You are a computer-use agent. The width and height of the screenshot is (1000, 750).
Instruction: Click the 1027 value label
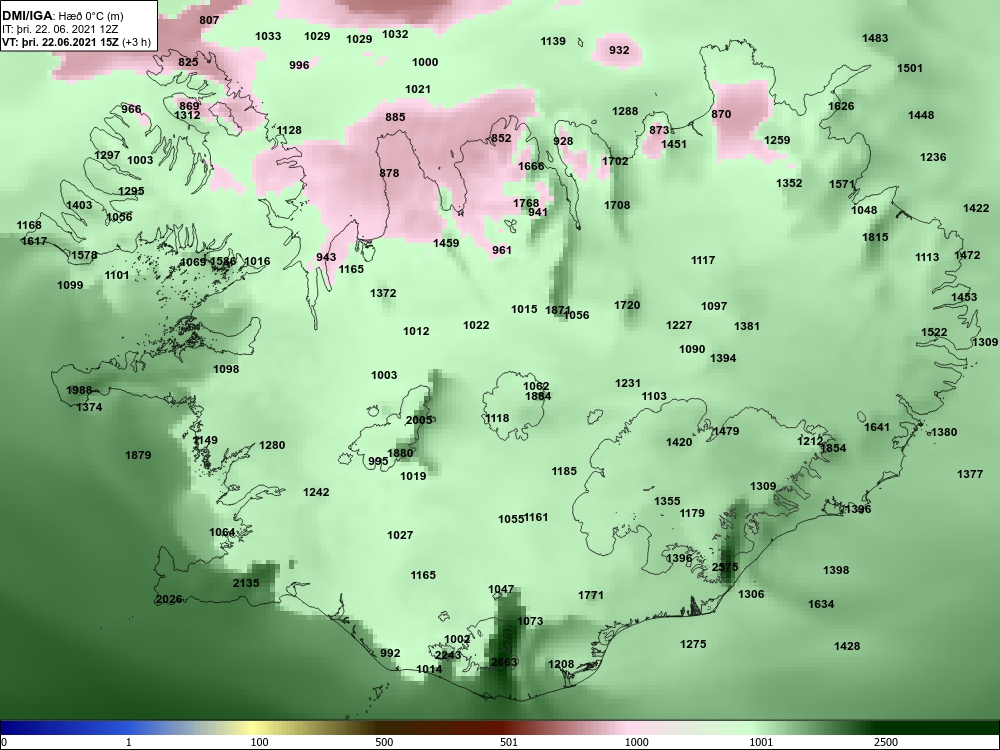click(400, 534)
